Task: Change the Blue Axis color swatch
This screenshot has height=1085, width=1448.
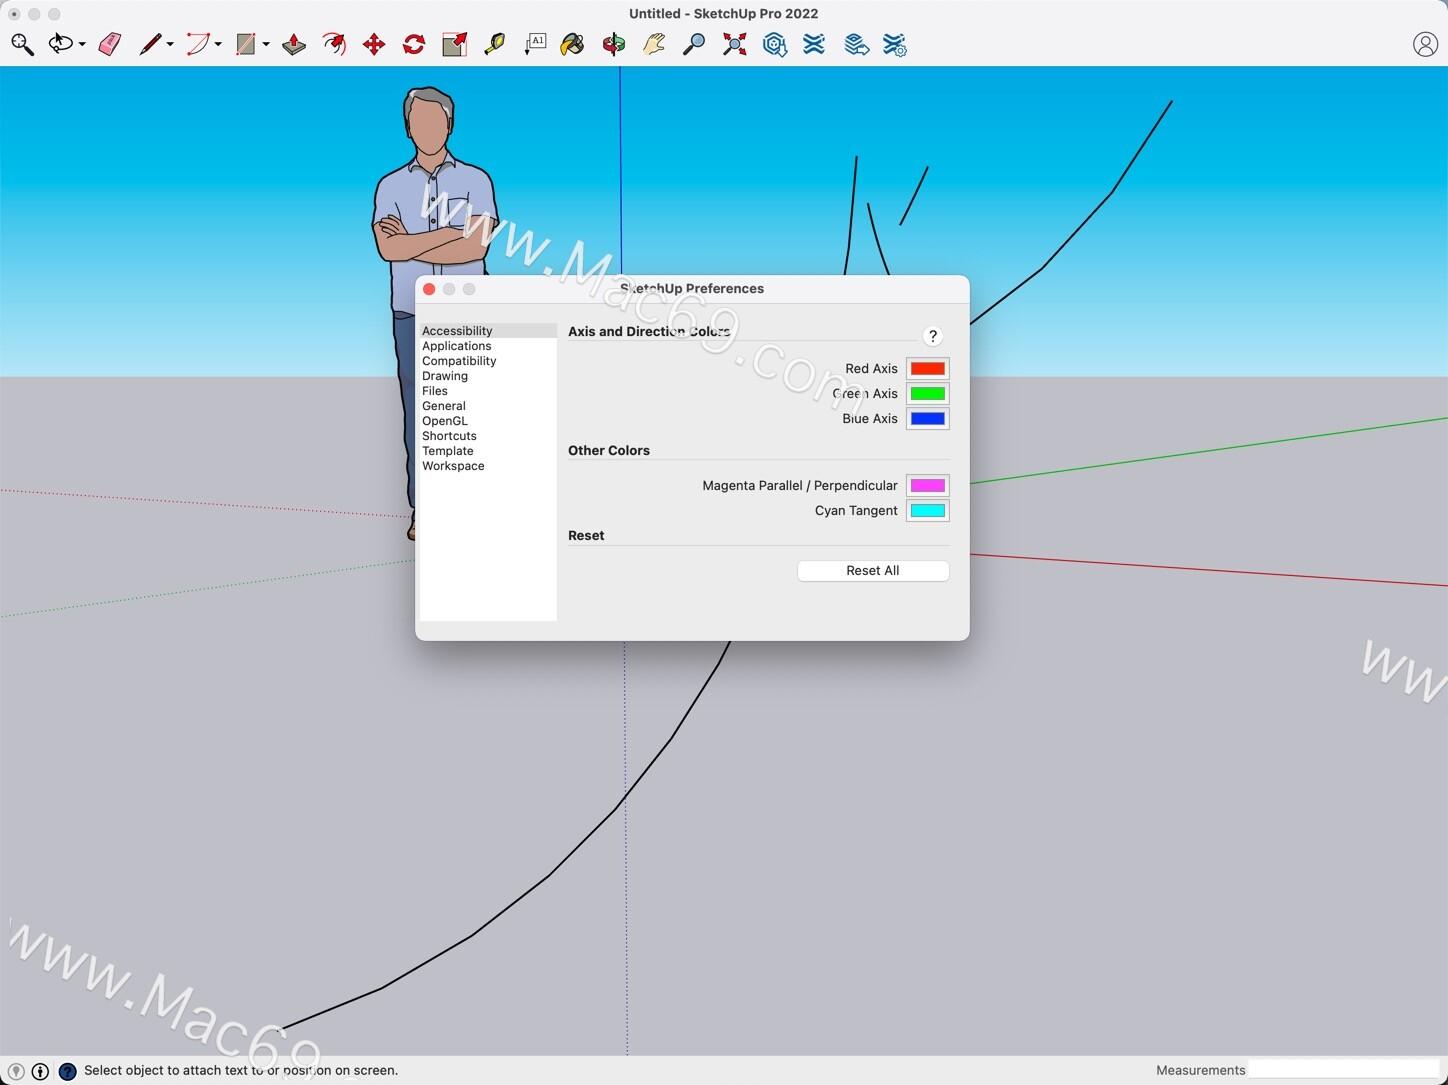Action: [927, 419]
